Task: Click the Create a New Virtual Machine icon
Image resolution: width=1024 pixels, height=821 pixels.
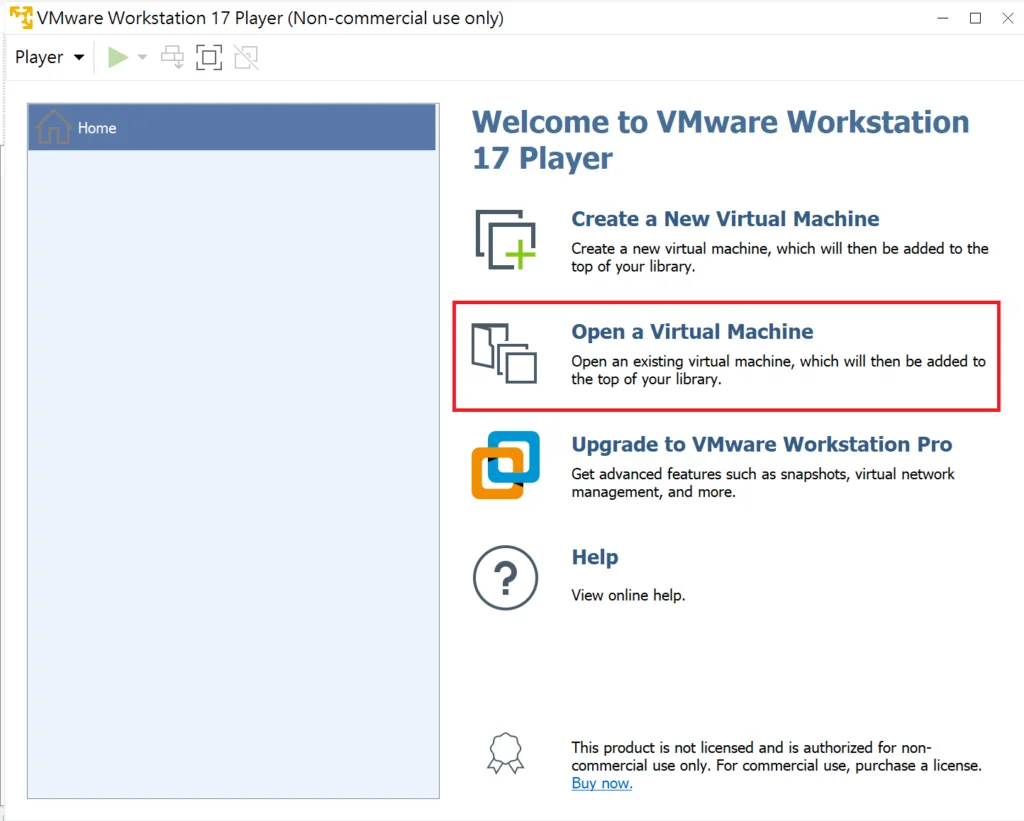Action: (x=505, y=240)
